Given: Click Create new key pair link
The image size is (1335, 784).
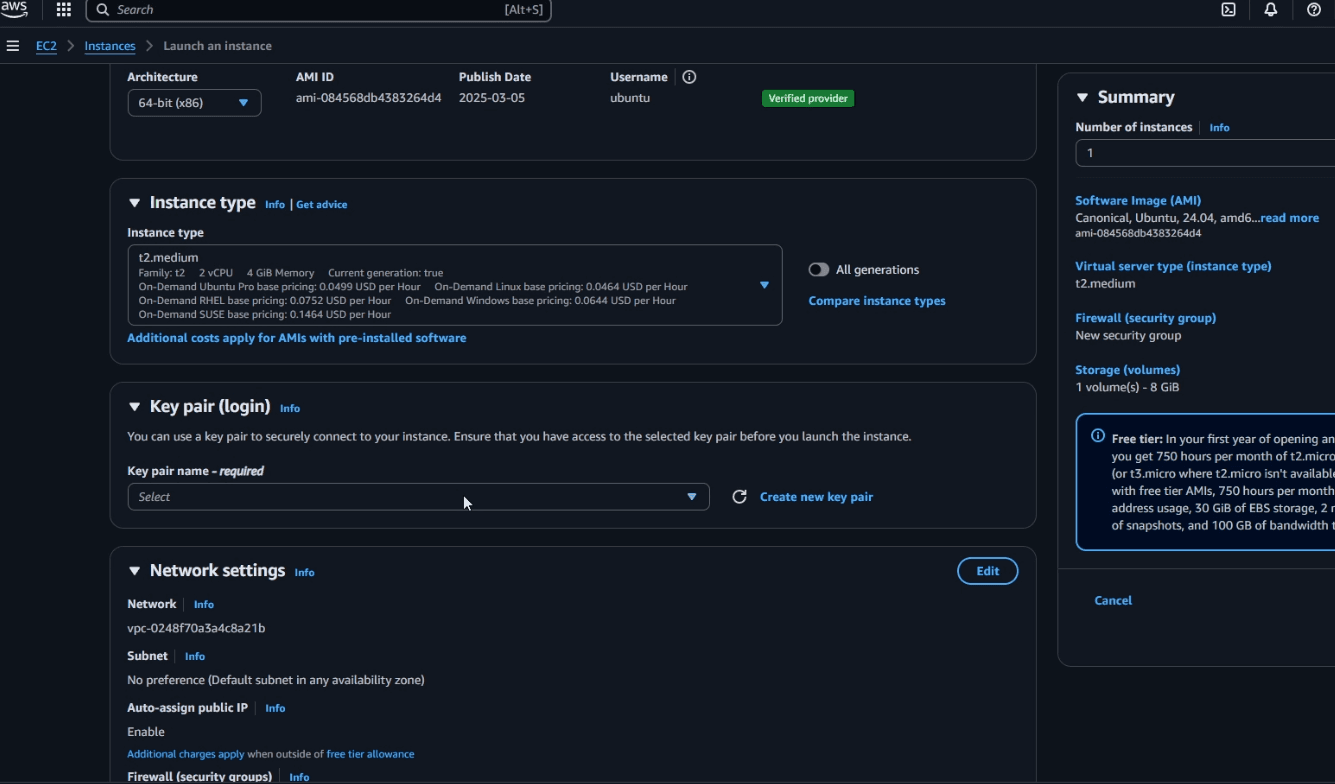Looking at the screenshot, I should [816, 497].
